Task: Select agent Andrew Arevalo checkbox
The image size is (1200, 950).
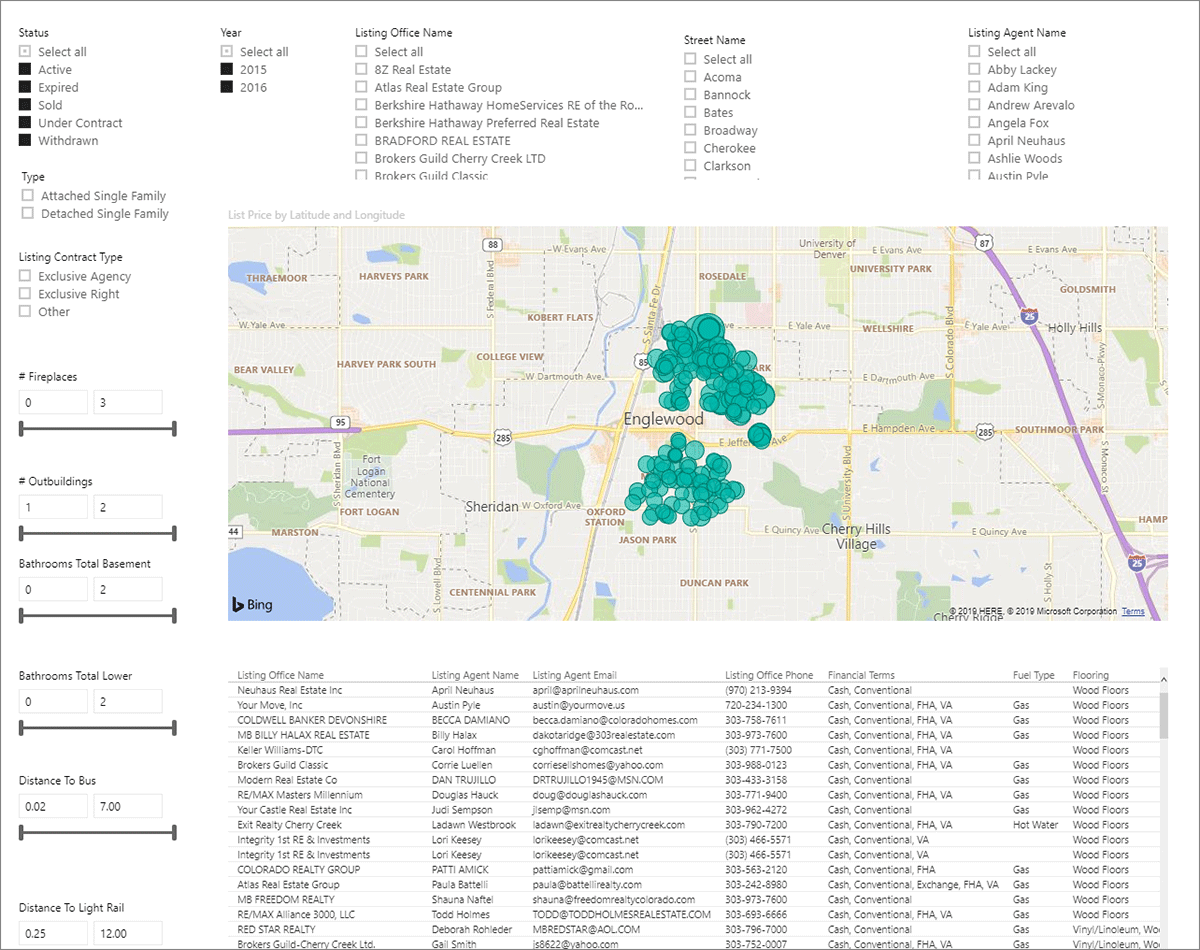Action: pos(975,105)
